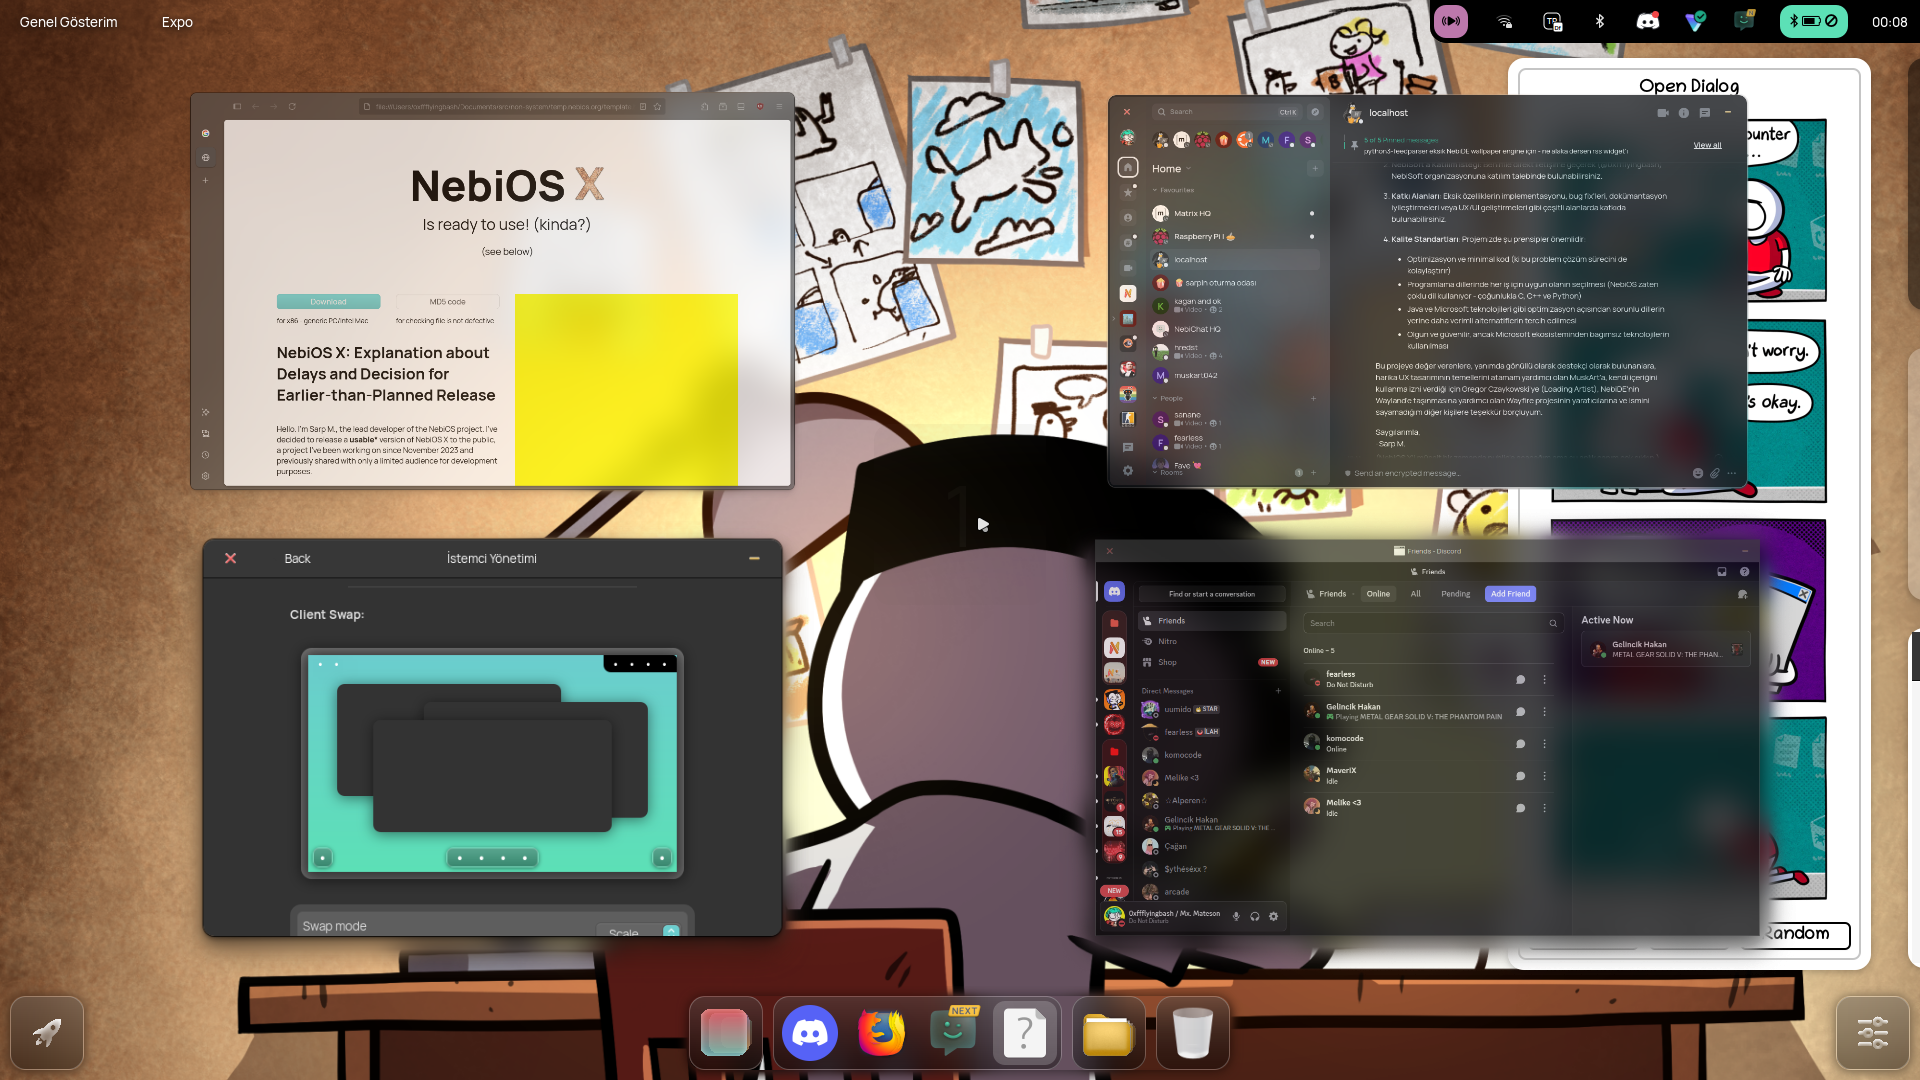Open the Shop entry in Discord

click(1211, 662)
